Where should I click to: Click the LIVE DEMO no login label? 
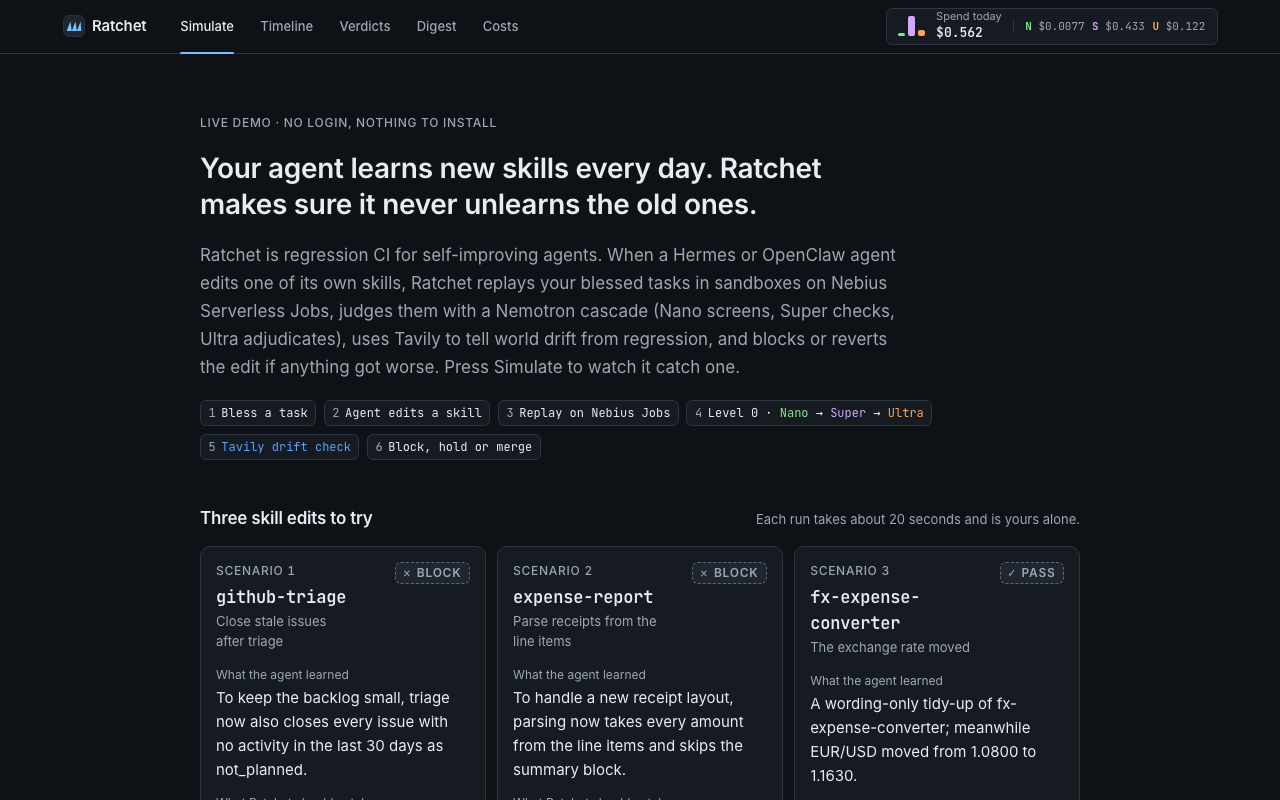(x=348, y=123)
